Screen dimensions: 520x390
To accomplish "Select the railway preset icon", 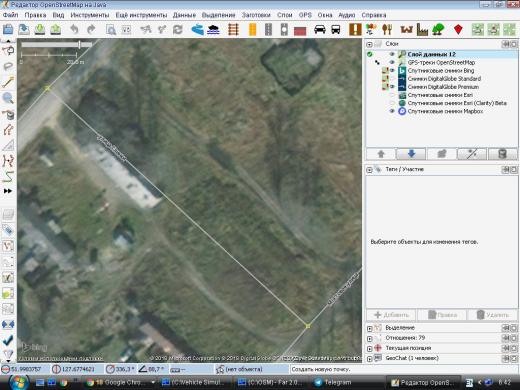I will coord(234,30).
